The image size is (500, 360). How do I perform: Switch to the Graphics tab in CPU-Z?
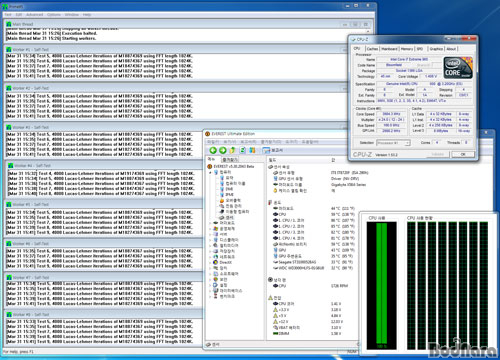(436, 49)
